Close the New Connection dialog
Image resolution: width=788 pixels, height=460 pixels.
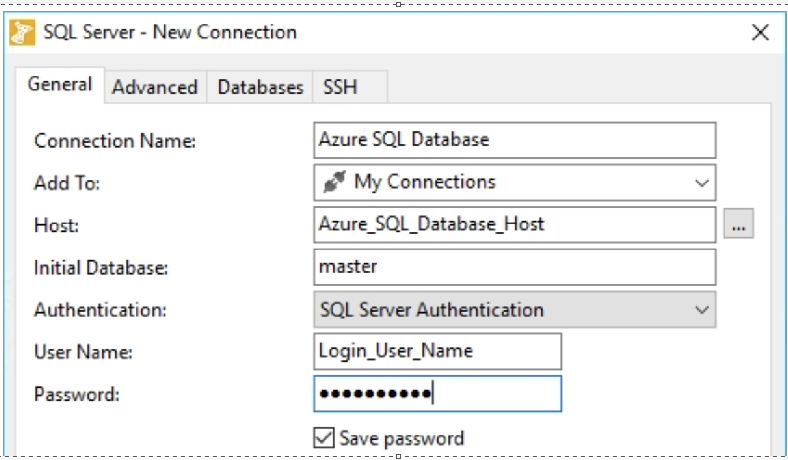coord(760,33)
